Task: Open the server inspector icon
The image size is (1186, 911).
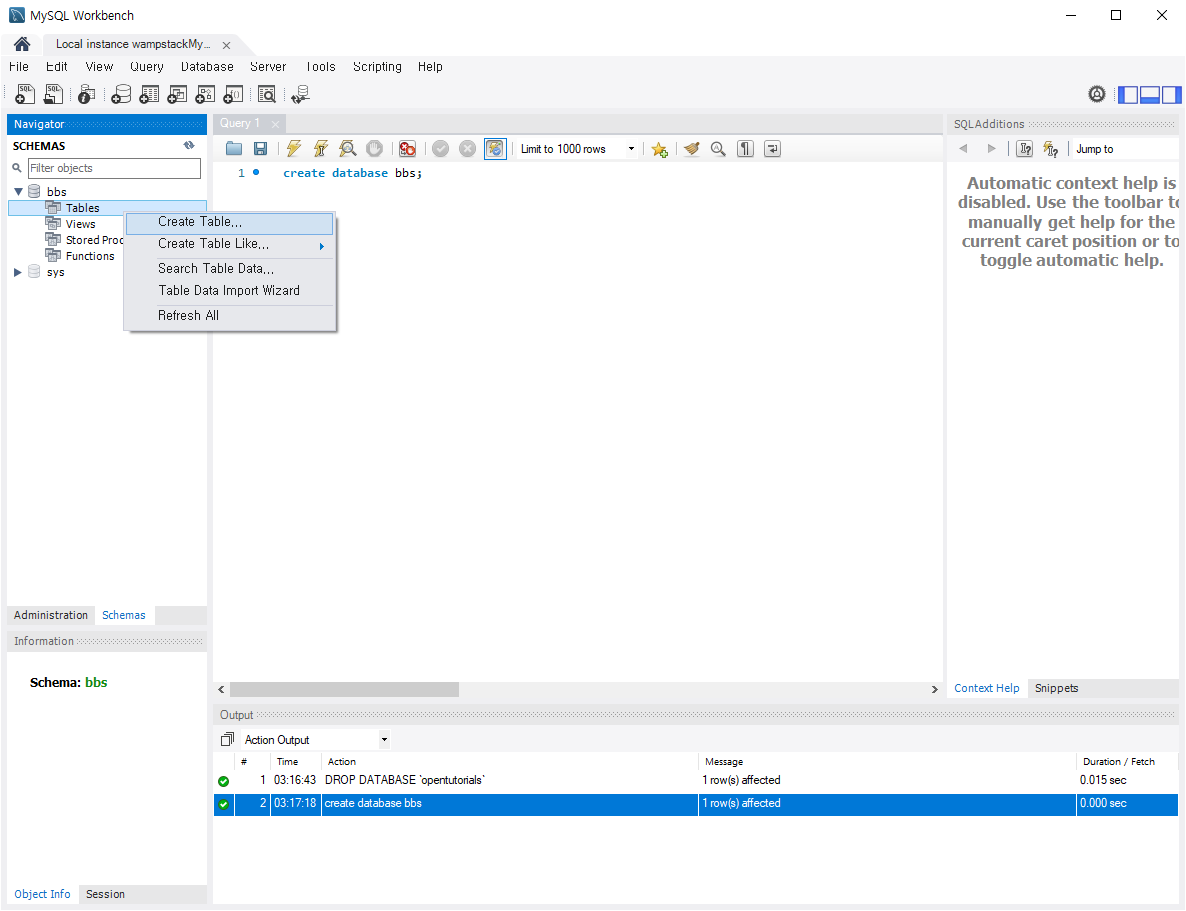Action: point(87,94)
